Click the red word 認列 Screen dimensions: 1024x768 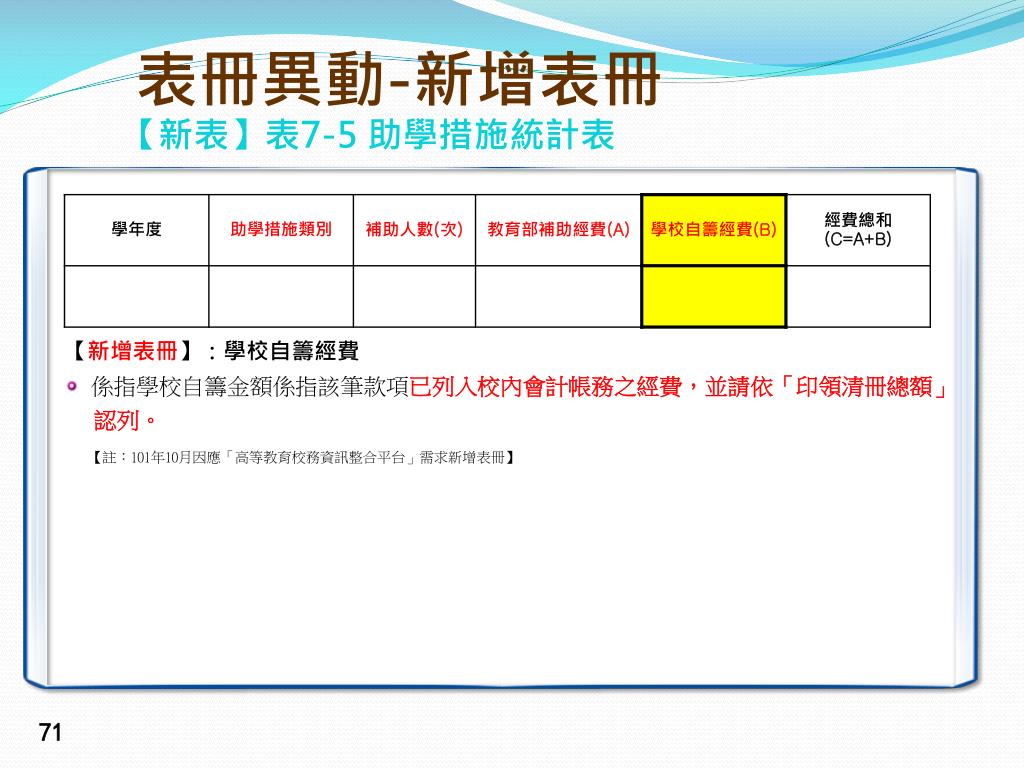pyautogui.click(x=117, y=421)
